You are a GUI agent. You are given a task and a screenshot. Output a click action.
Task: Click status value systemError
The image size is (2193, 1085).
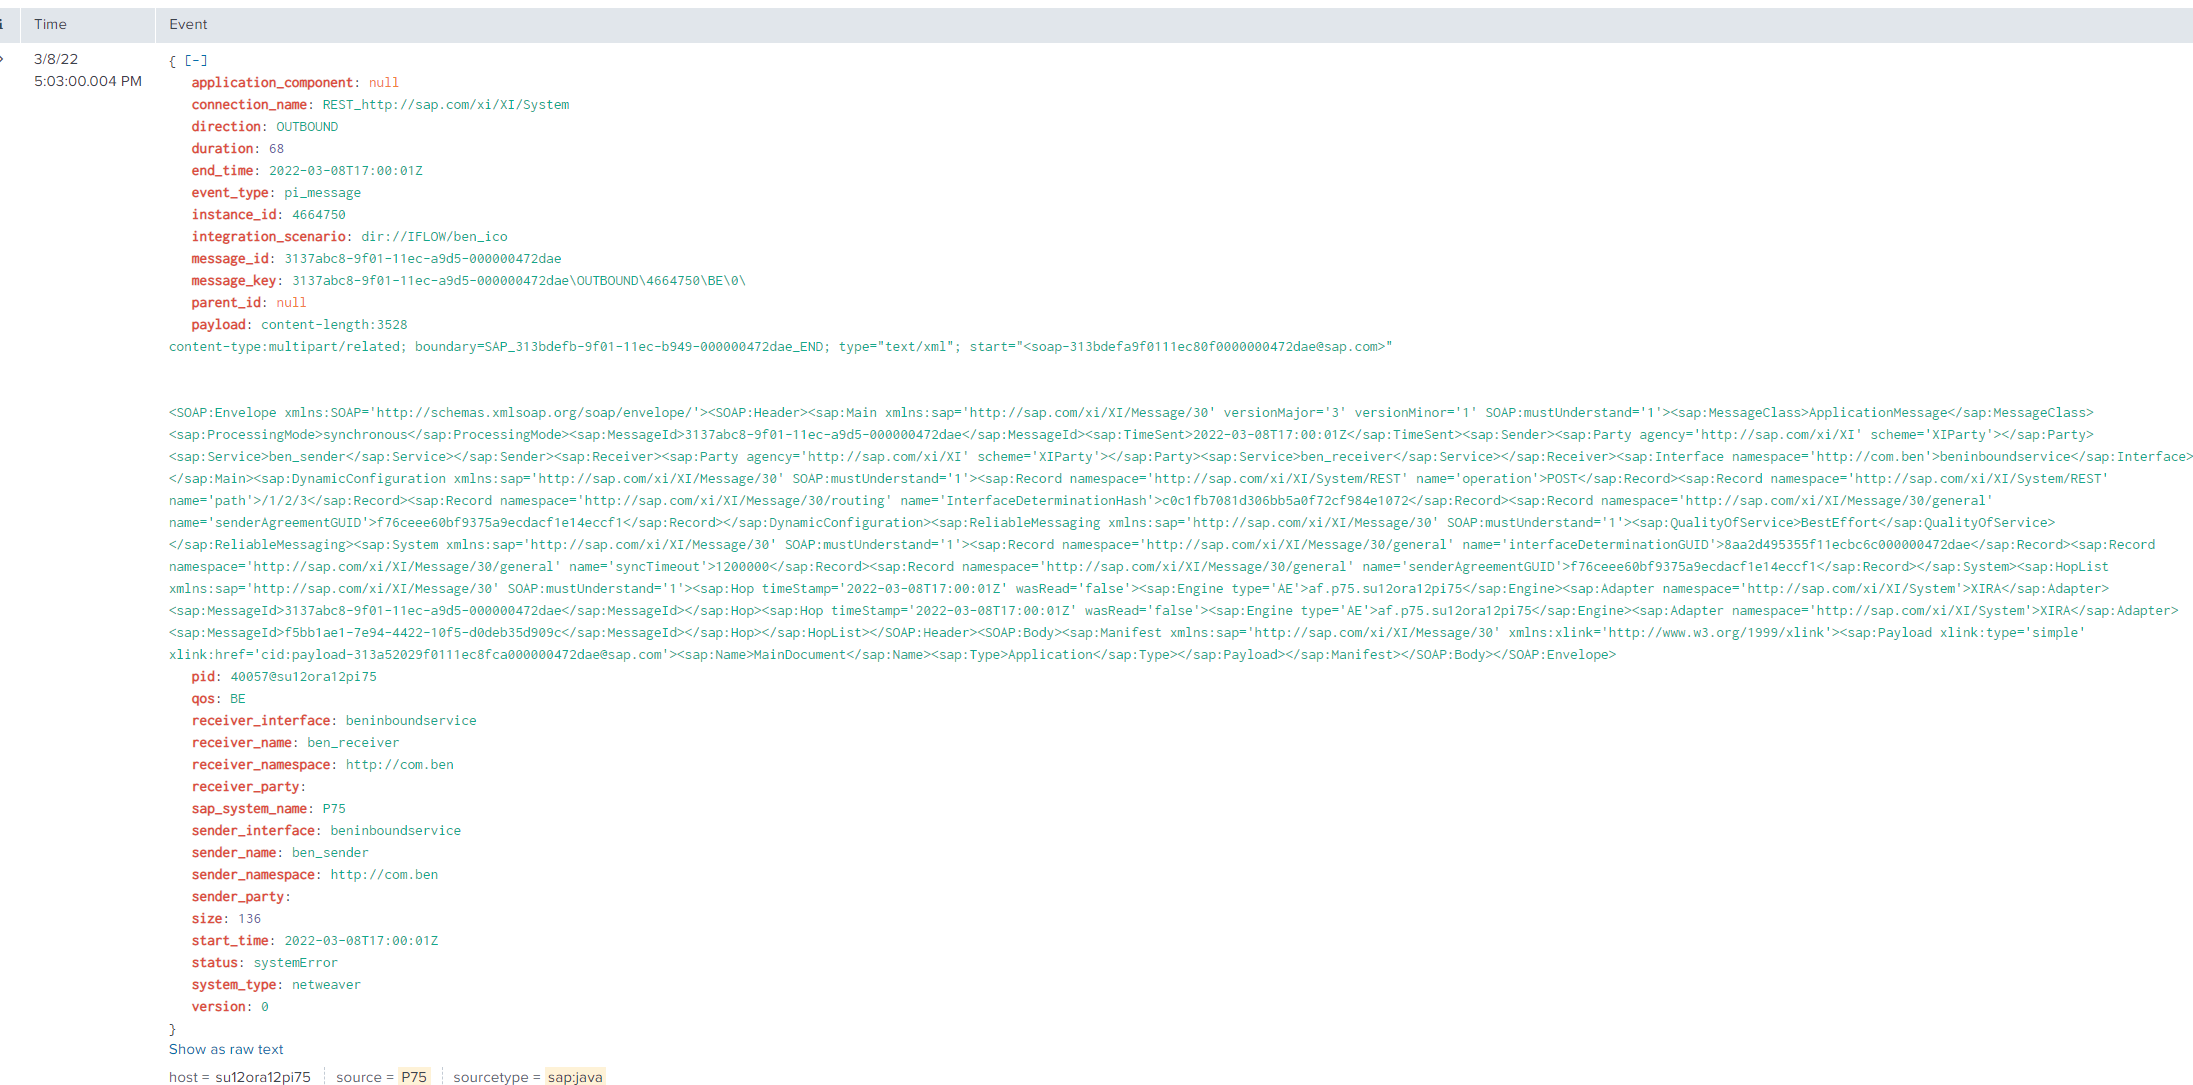point(295,963)
